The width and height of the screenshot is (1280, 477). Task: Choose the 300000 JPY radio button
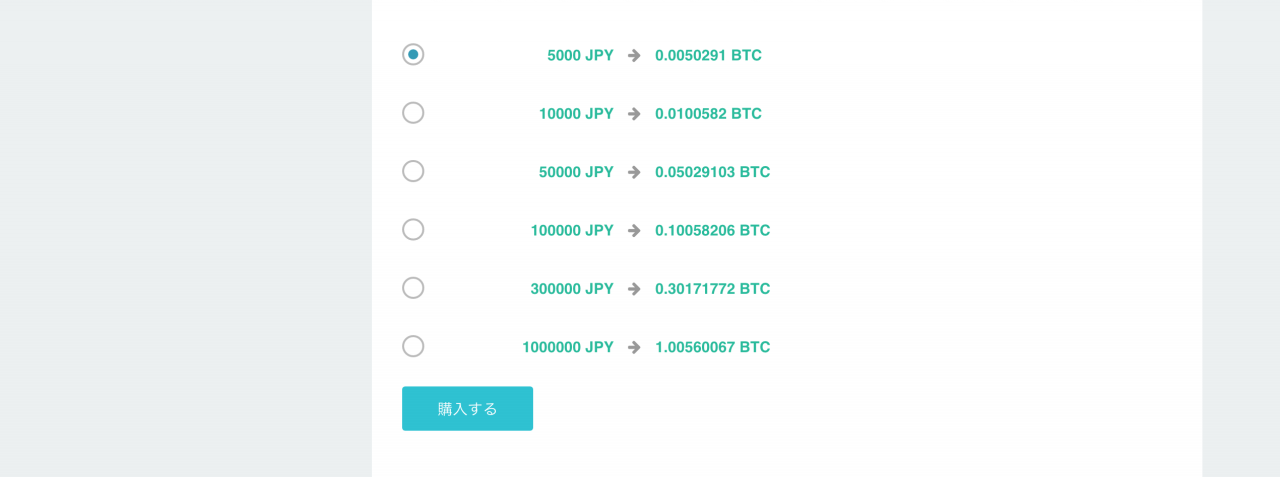(x=413, y=288)
